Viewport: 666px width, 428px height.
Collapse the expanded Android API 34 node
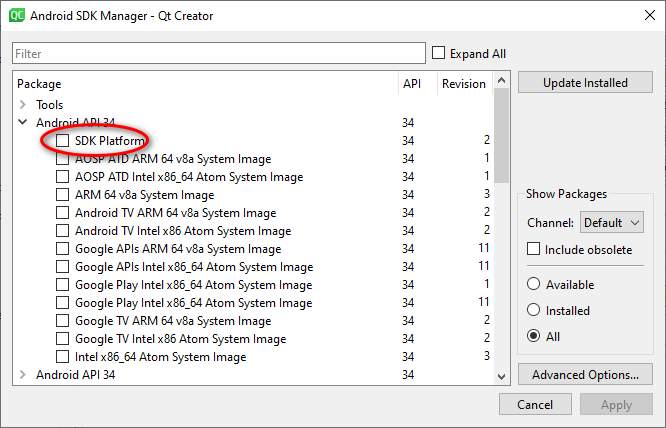[x=23, y=122]
